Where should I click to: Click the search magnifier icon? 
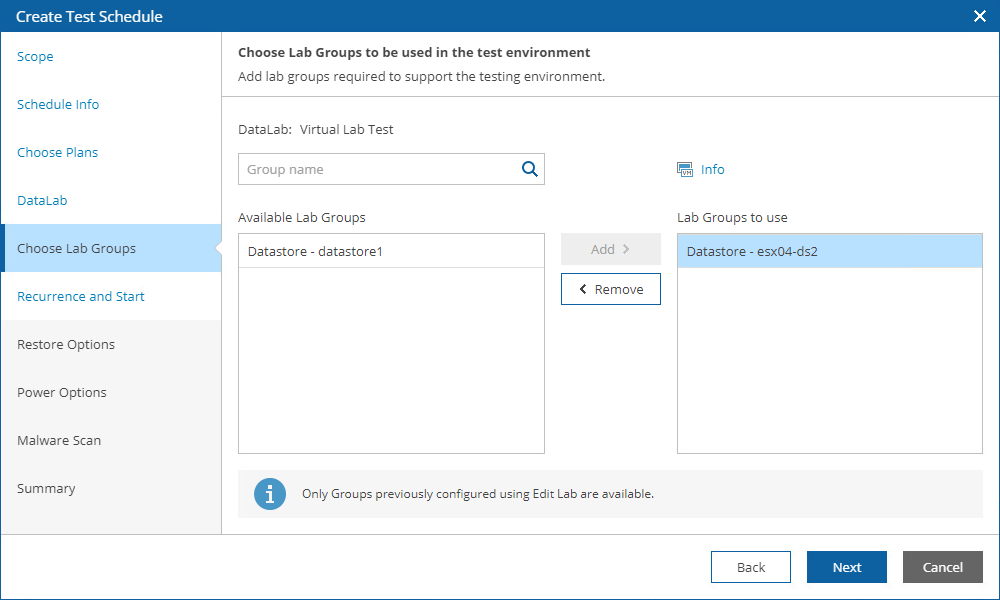pos(529,169)
